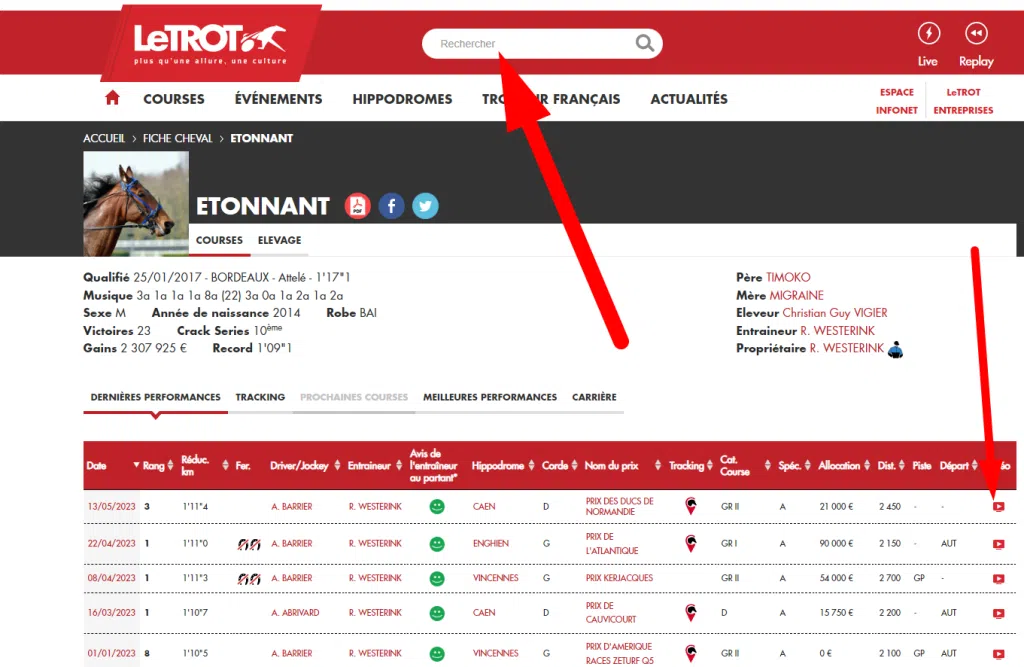
Task: Sort the table by Corde column
Action: (560, 466)
